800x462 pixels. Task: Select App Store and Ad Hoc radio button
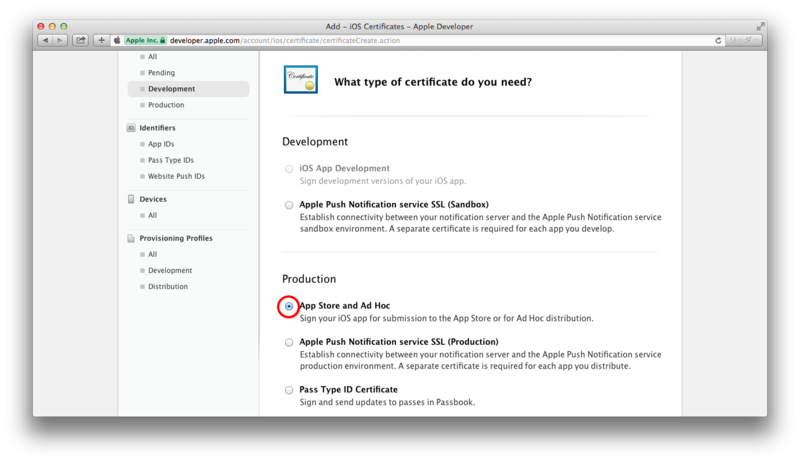pyautogui.click(x=289, y=306)
